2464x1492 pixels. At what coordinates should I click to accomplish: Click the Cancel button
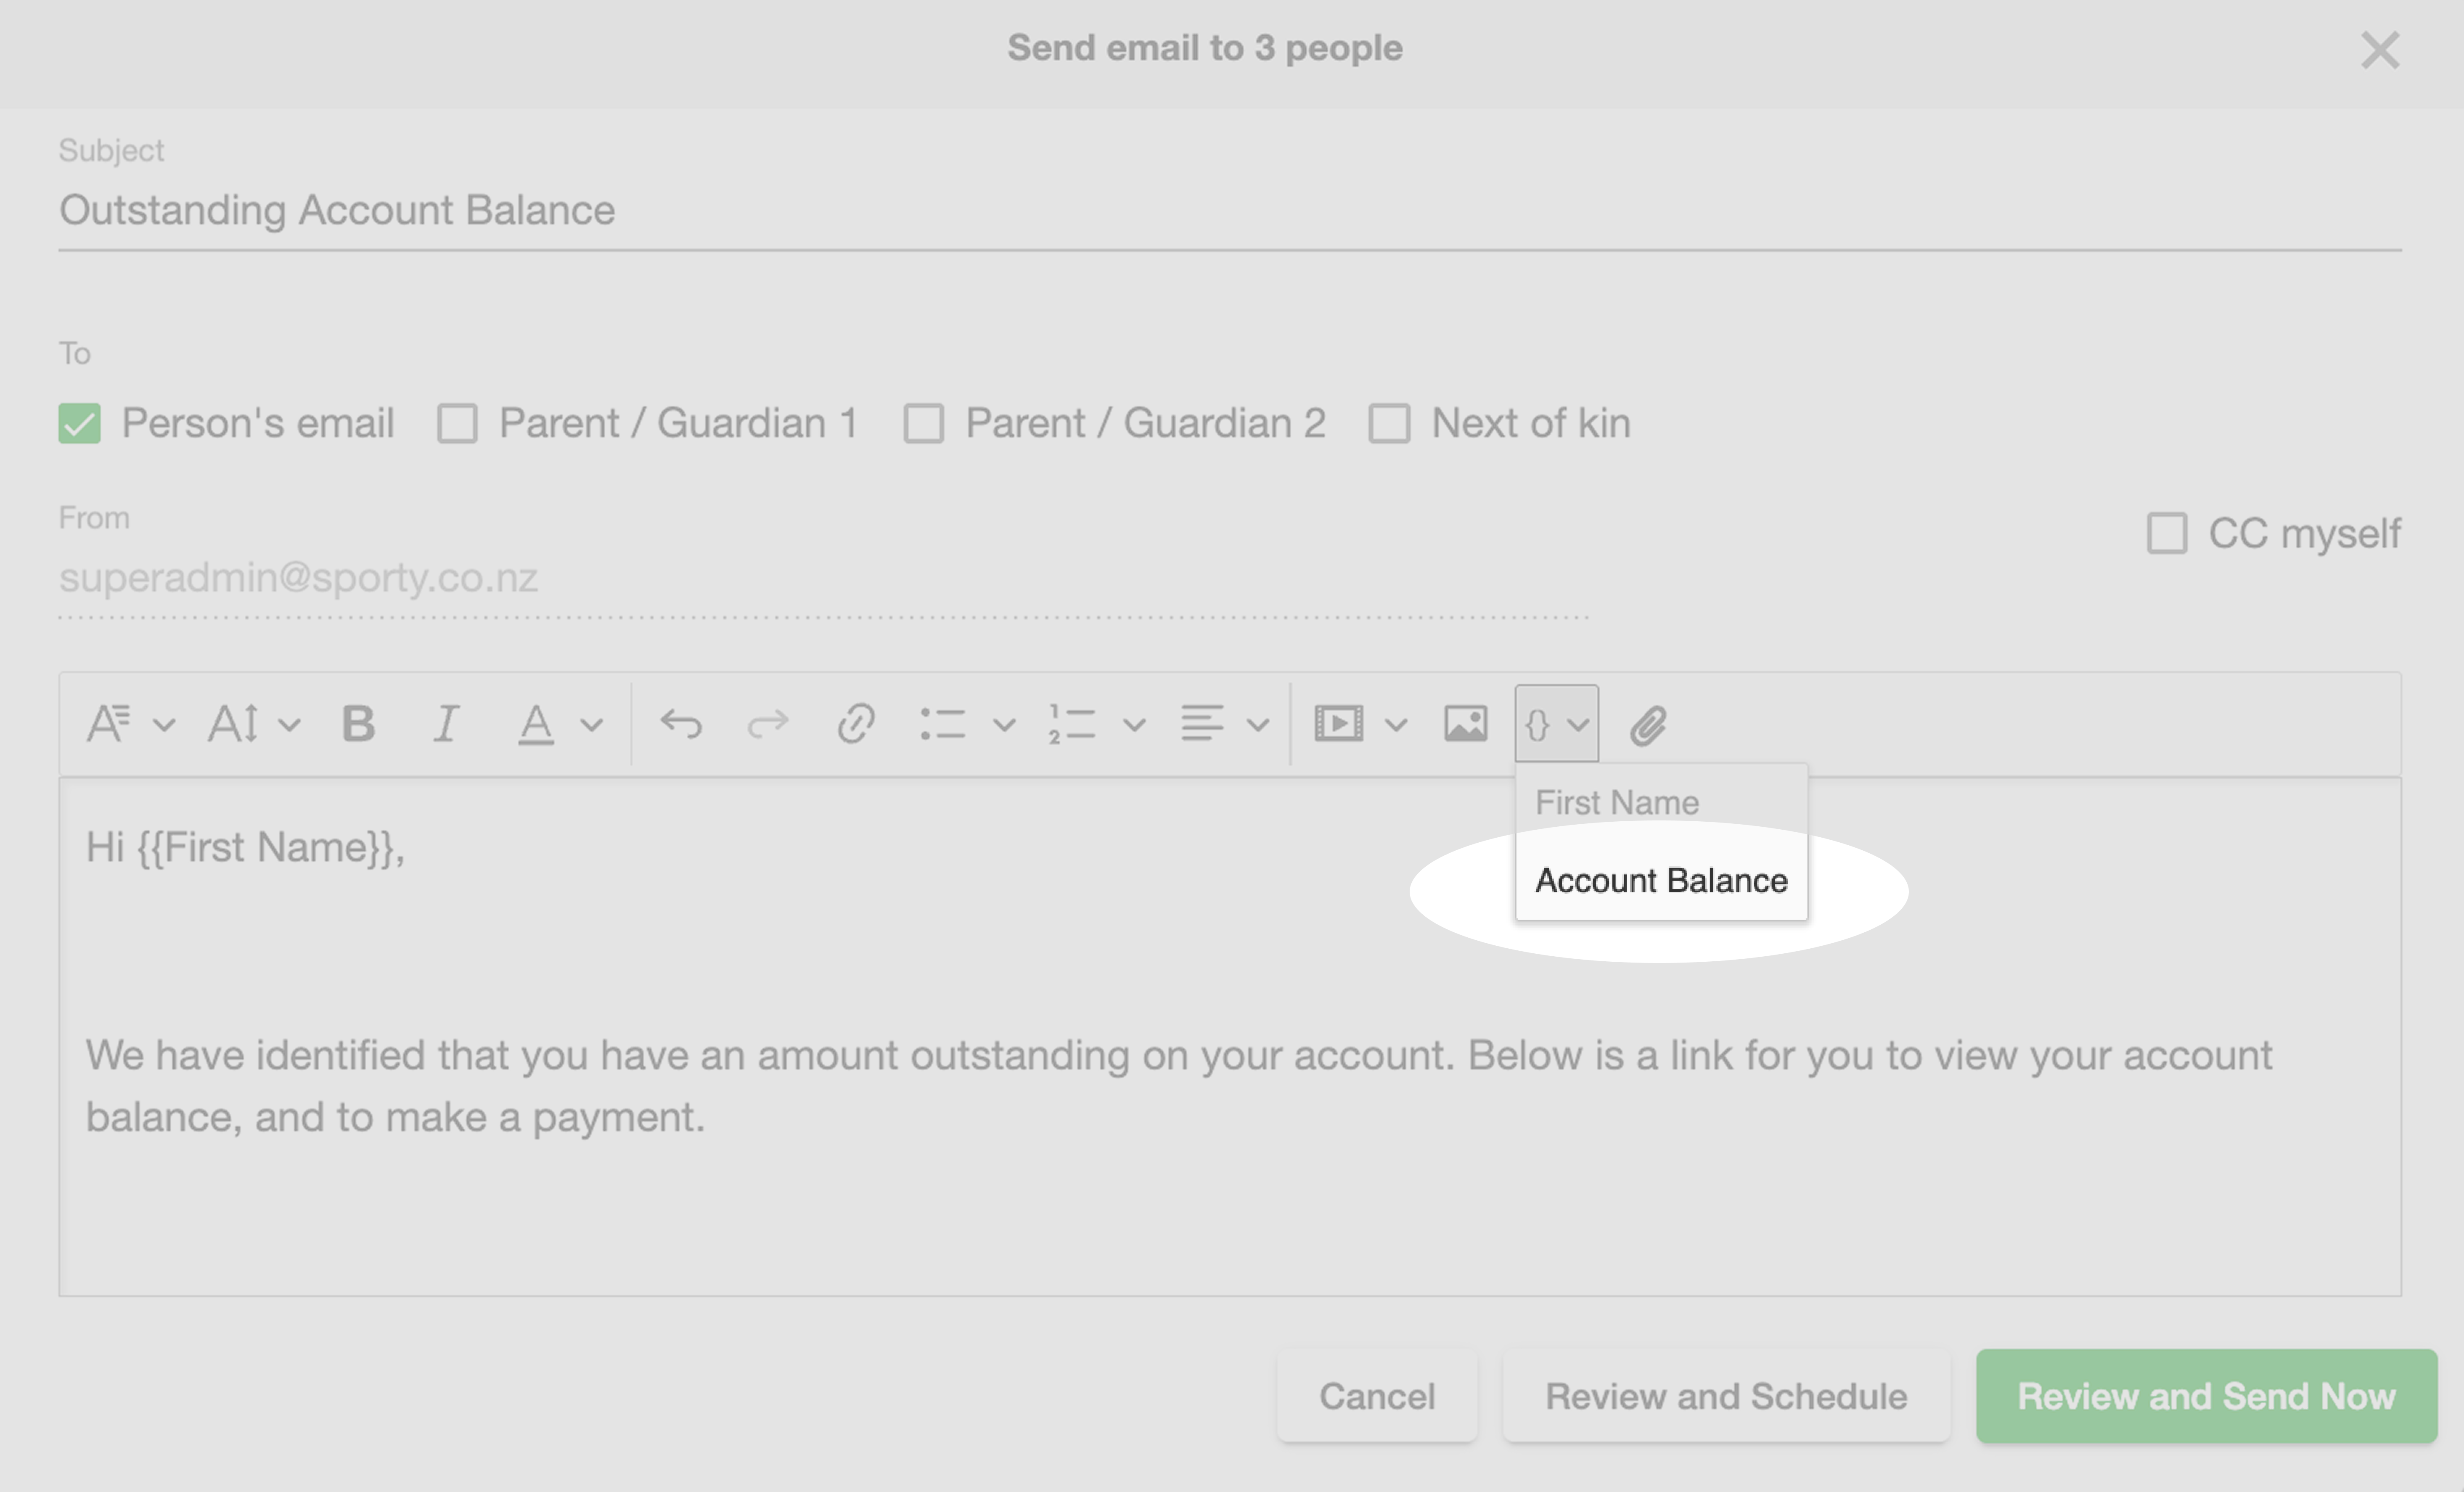1377,1396
